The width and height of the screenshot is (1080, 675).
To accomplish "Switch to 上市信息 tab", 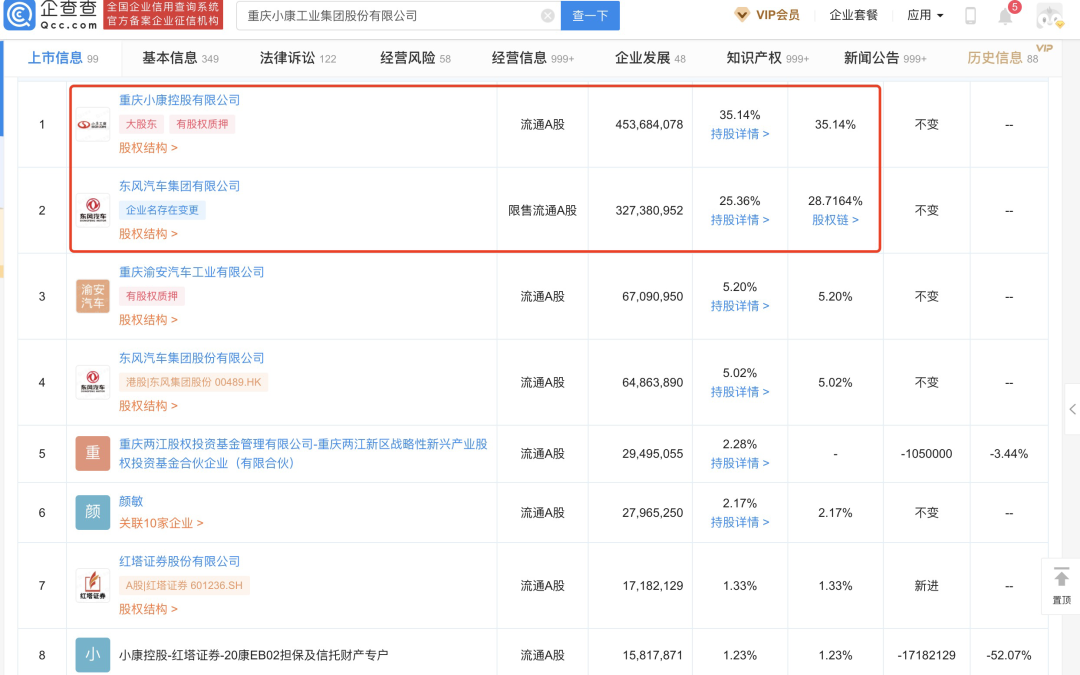I will coord(63,58).
